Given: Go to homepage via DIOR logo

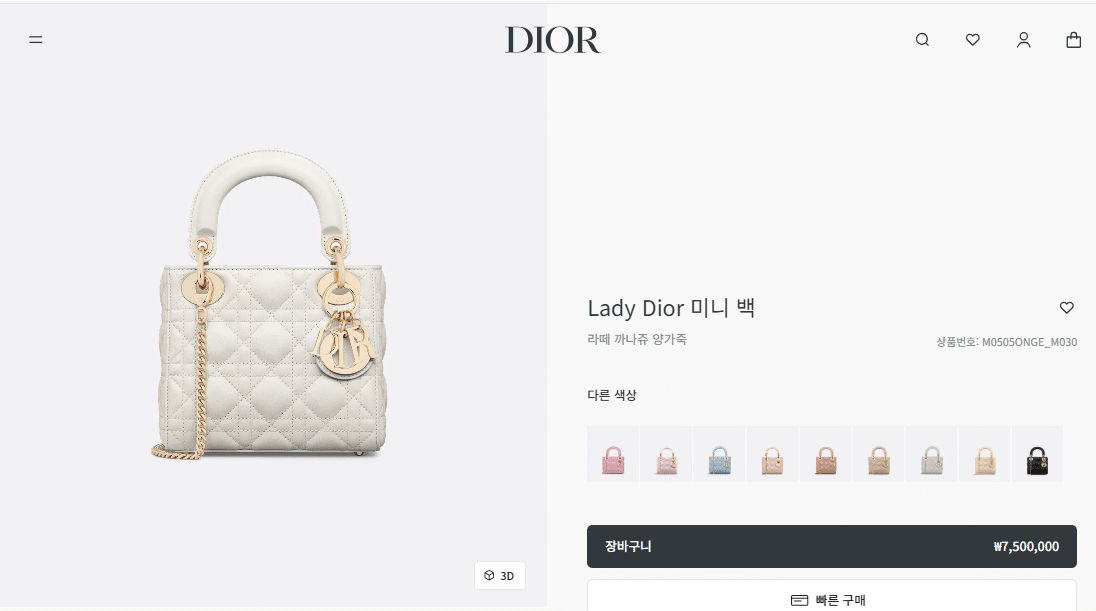Looking at the screenshot, I should coord(552,40).
